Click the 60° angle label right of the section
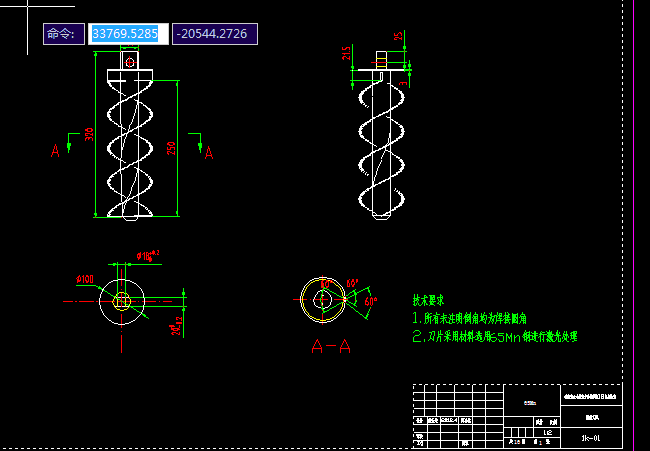This screenshot has width=650, height=451. (371, 301)
